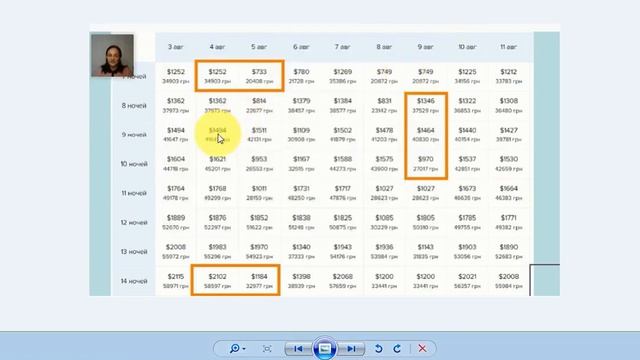
Task: Click the '11 ночей' row label
Action: 134,193
